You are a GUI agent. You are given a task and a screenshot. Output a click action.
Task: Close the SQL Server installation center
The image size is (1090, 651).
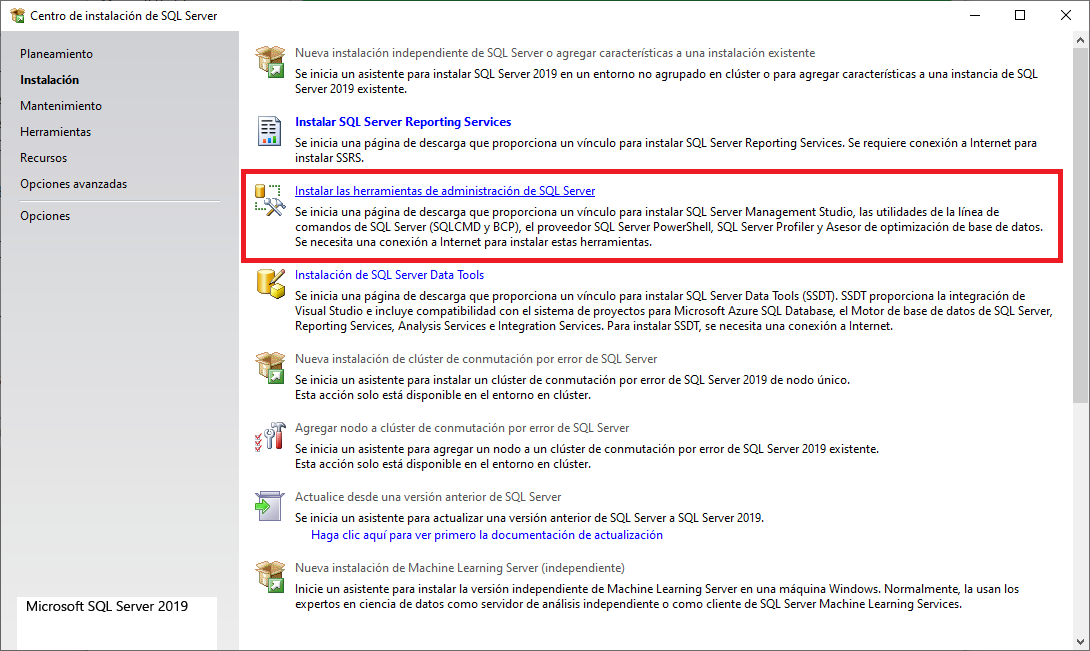point(1066,15)
